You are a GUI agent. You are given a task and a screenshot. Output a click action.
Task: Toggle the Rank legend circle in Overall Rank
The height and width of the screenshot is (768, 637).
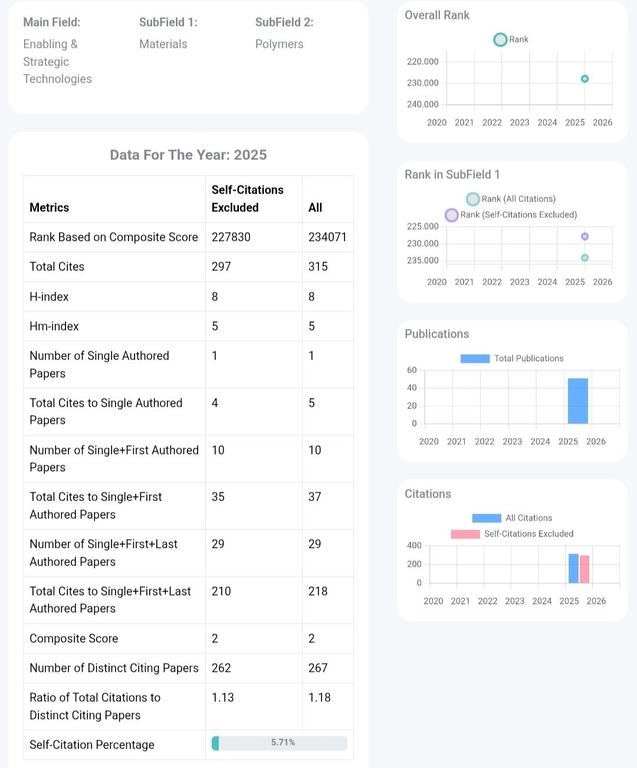pyautogui.click(x=500, y=40)
